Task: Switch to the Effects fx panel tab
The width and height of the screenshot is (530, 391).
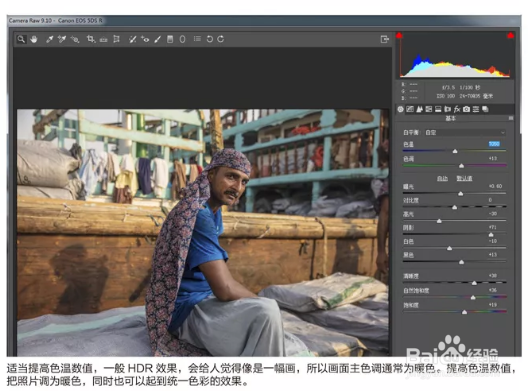Action: [457, 109]
